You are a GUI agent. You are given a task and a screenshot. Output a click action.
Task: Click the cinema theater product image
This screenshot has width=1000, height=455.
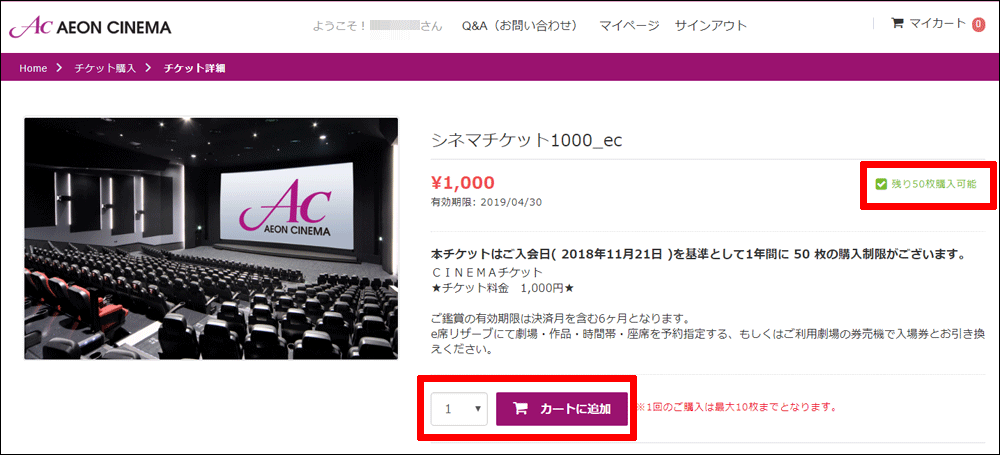coord(211,239)
